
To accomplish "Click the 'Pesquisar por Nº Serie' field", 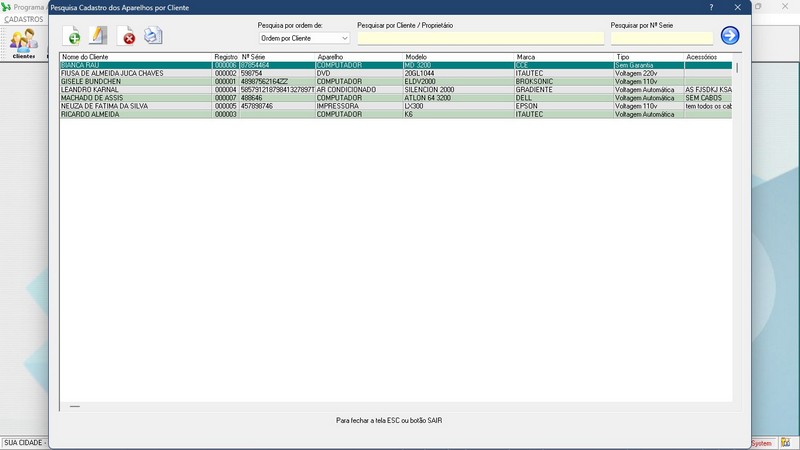I will (x=661, y=38).
